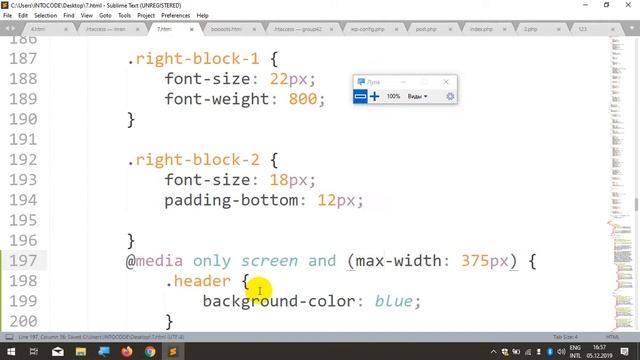
Task: Click the .right-block-1 selector text
Action: point(193,59)
